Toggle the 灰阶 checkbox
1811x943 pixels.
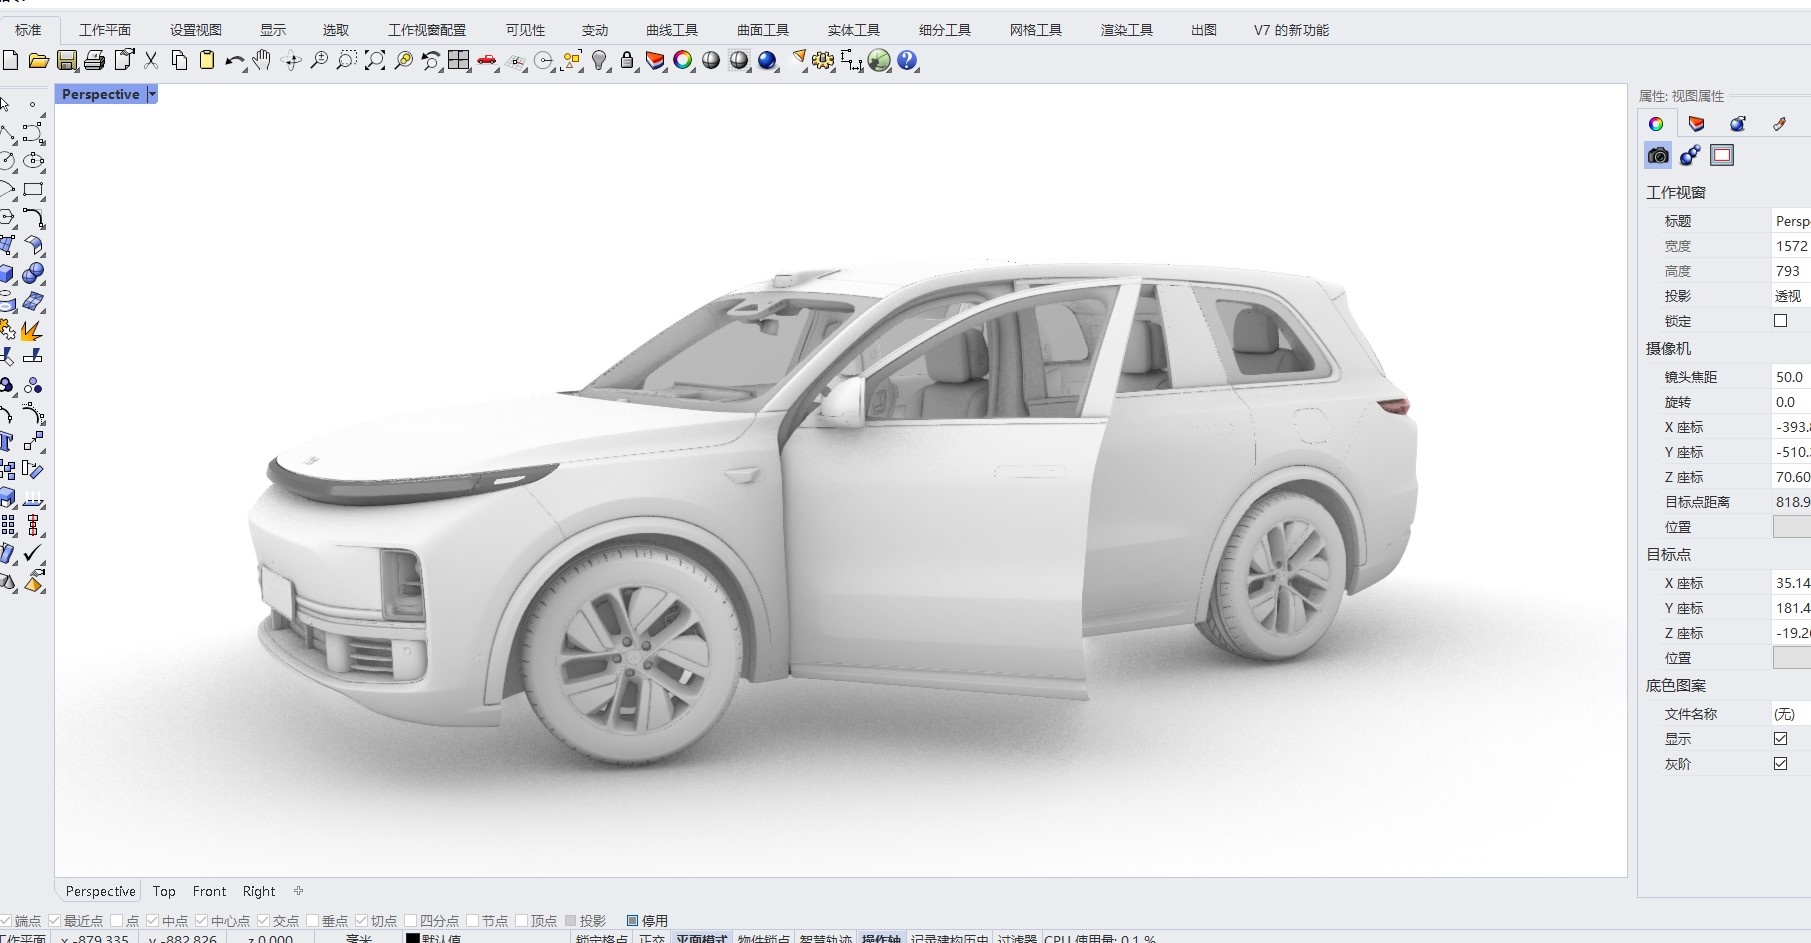1781,764
